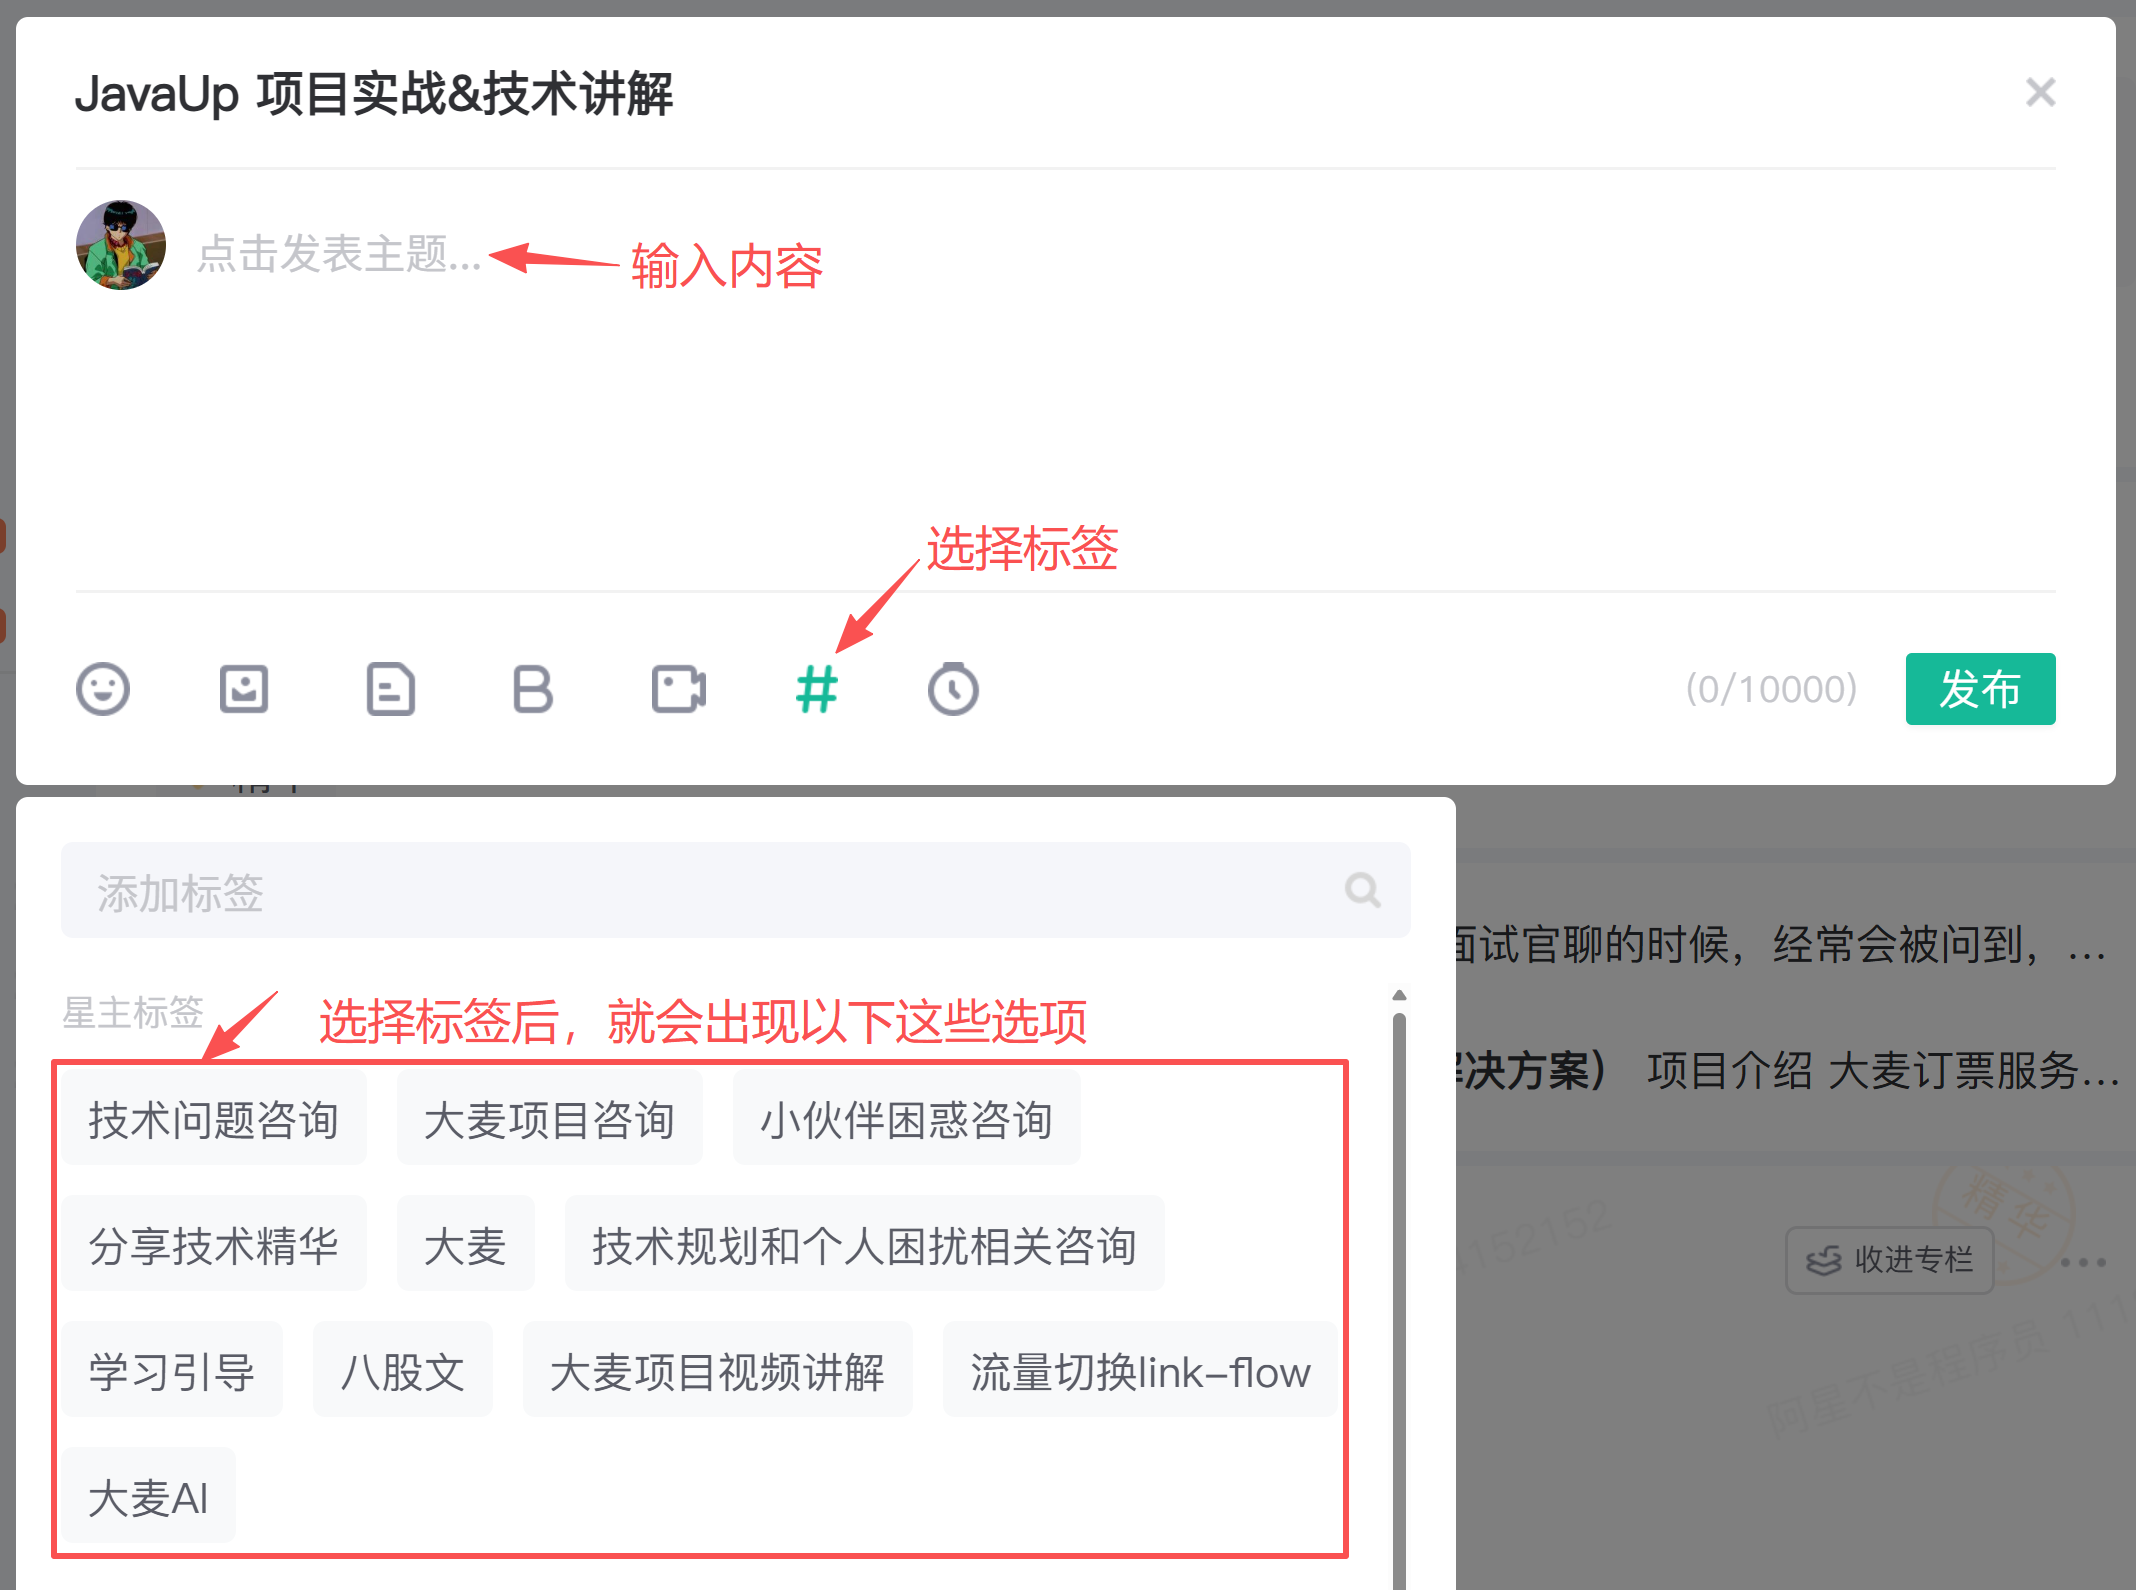The image size is (2136, 1590).
Task: Click the tag list scrollbar up arrow
Action: tap(1399, 995)
